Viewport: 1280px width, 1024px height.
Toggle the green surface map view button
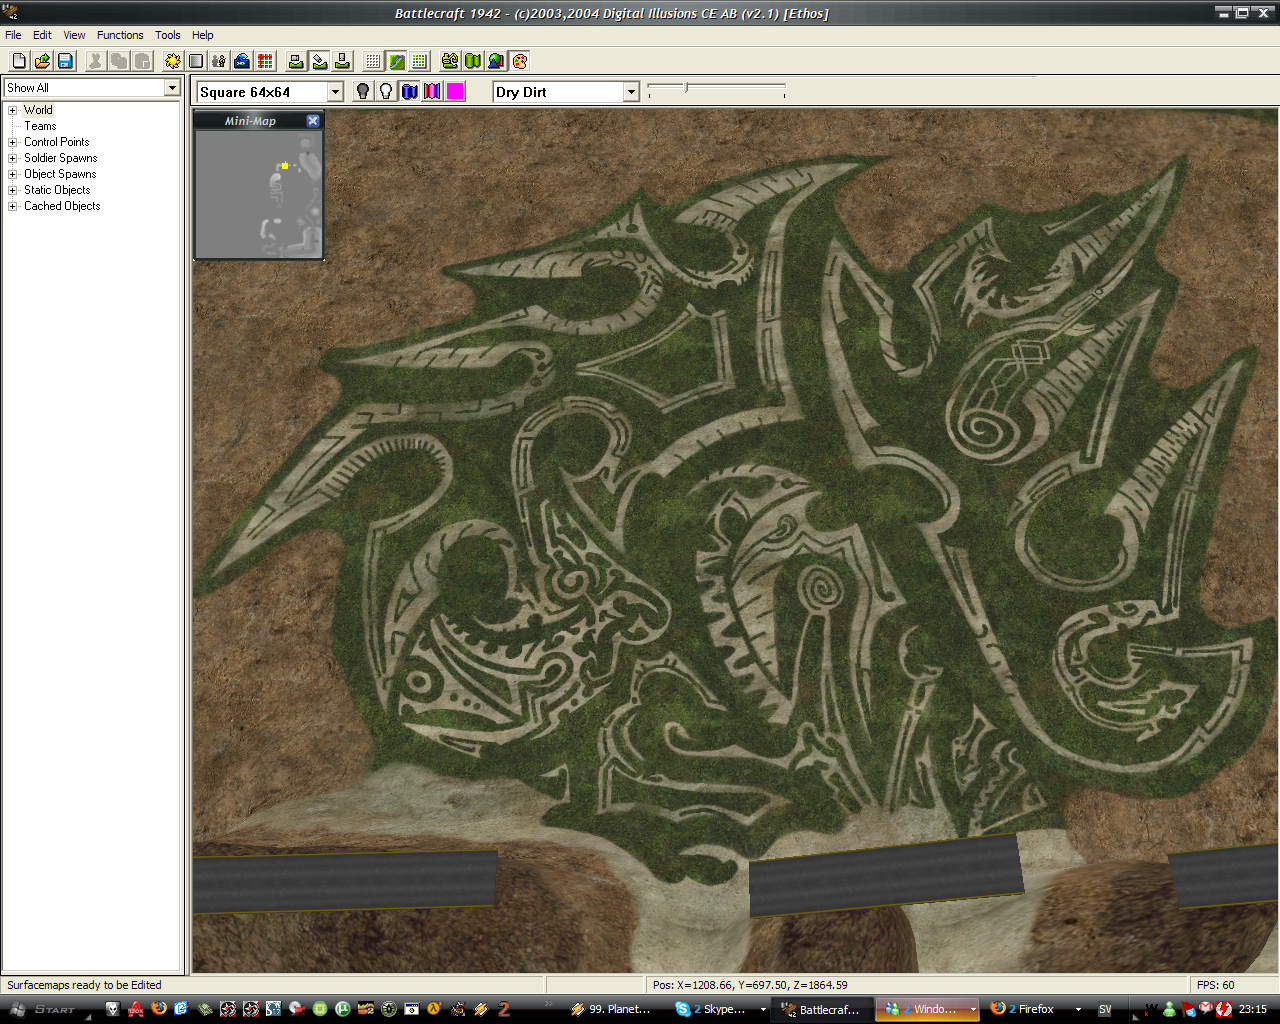396,61
